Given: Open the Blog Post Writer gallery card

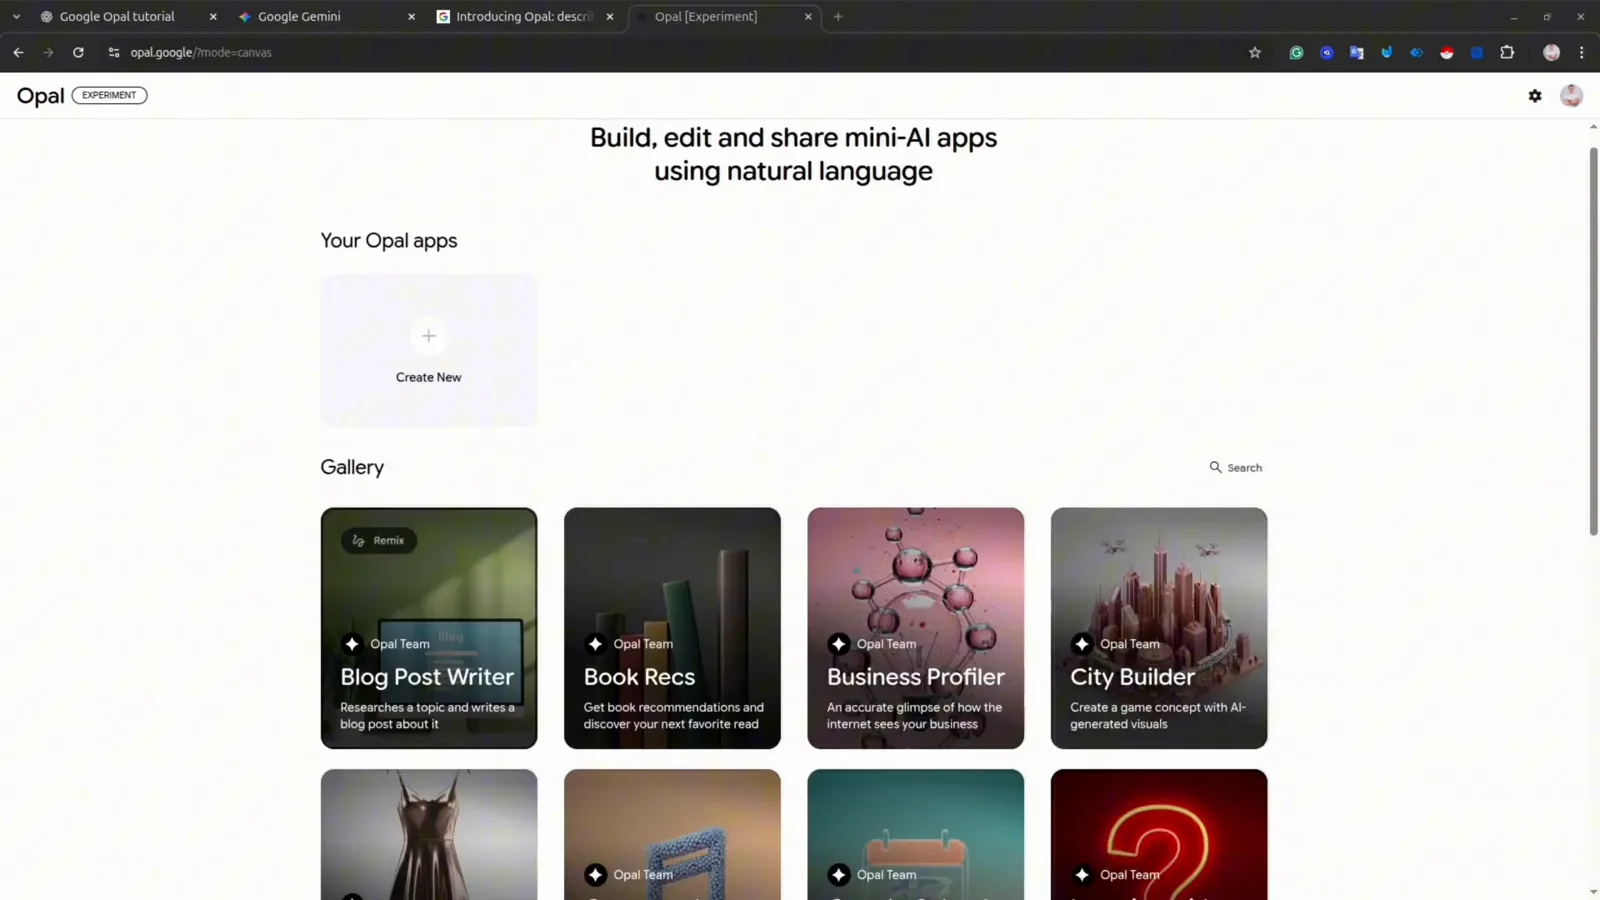Looking at the screenshot, I should (428, 628).
